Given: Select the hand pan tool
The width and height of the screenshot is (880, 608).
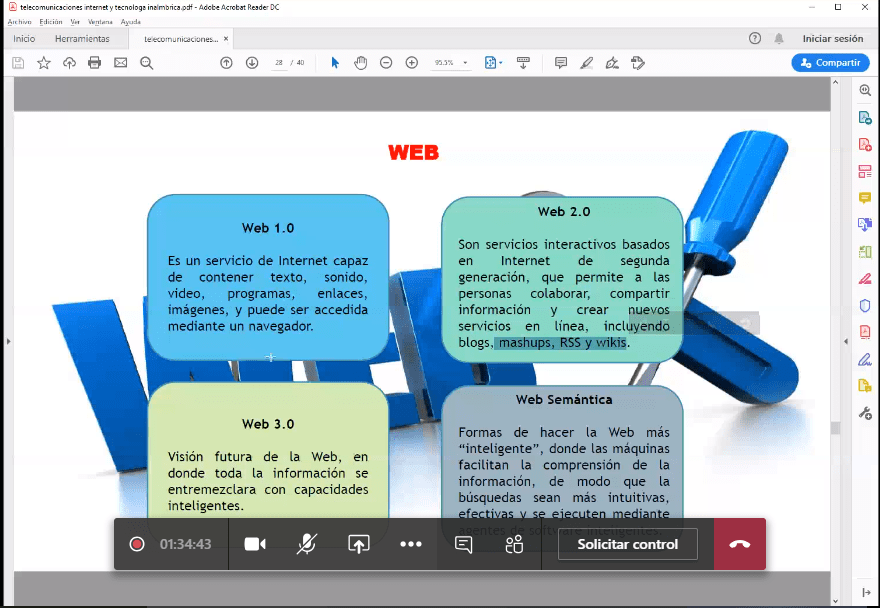Looking at the screenshot, I should click(360, 62).
